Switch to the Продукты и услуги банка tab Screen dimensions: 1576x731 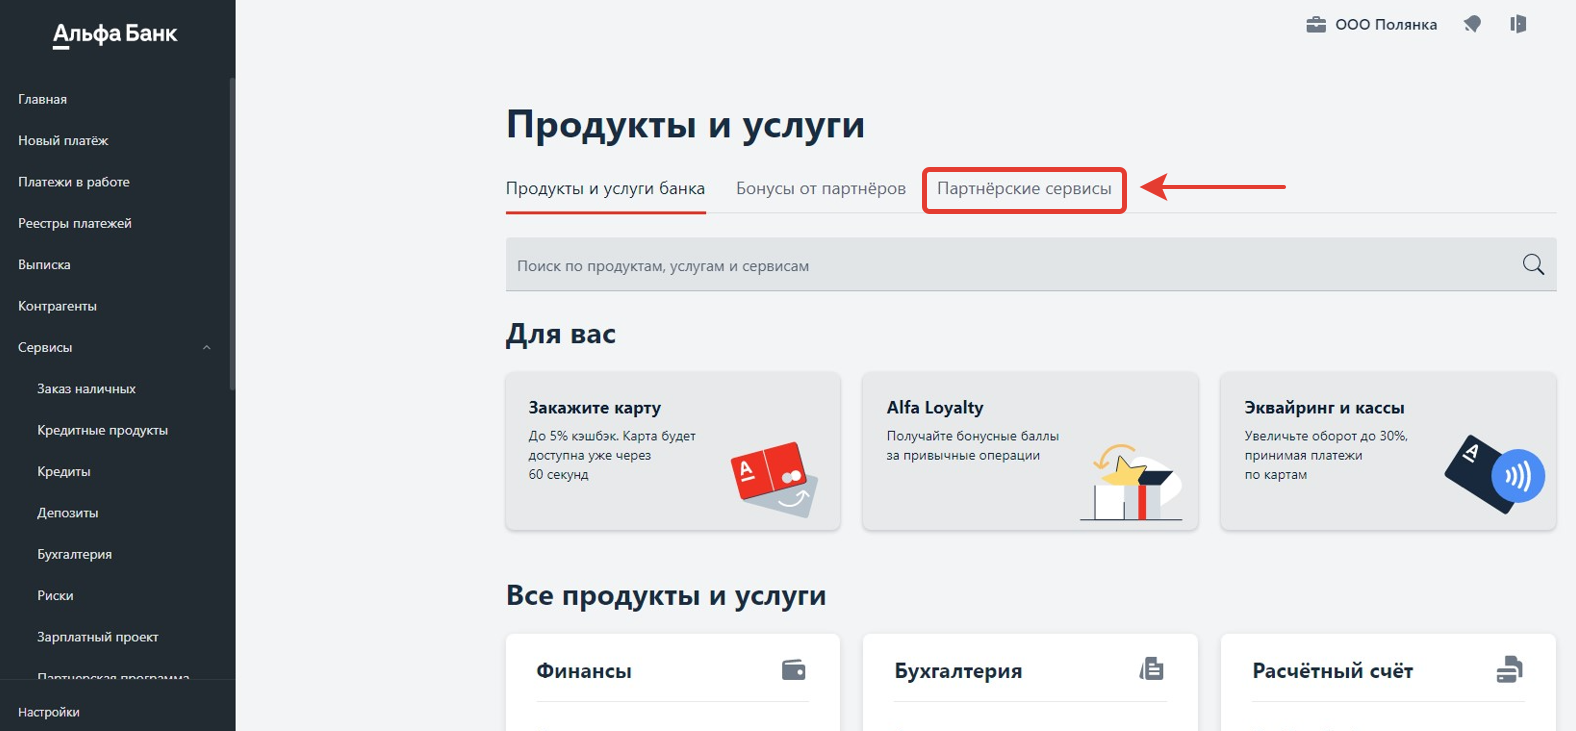[605, 188]
